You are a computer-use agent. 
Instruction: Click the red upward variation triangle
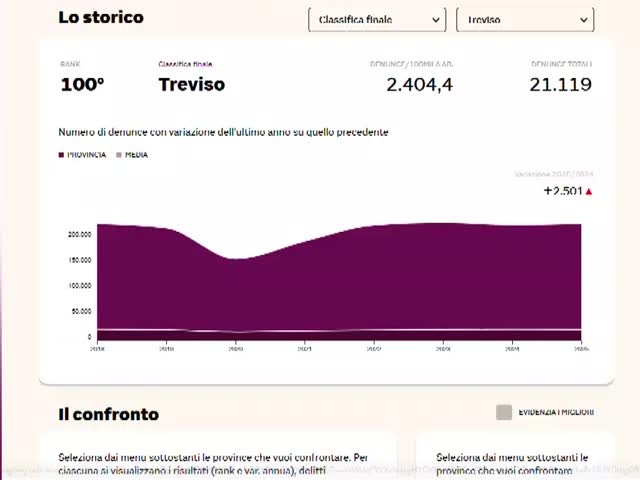pos(589,191)
